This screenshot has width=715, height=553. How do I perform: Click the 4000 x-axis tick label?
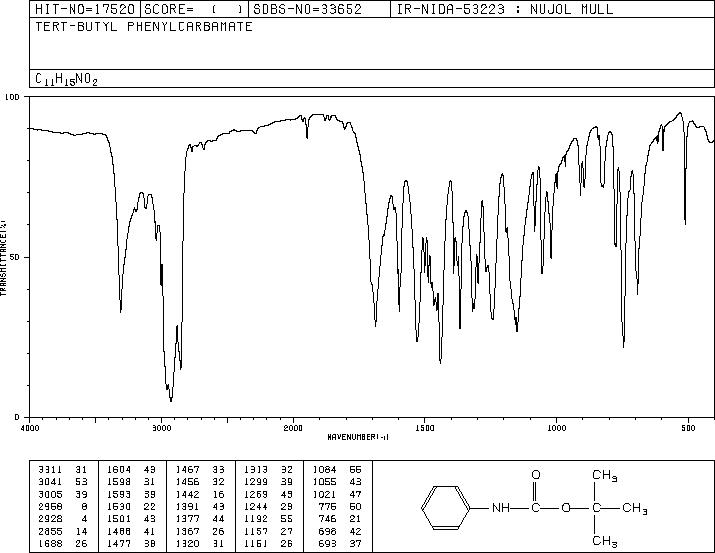point(30,428)
